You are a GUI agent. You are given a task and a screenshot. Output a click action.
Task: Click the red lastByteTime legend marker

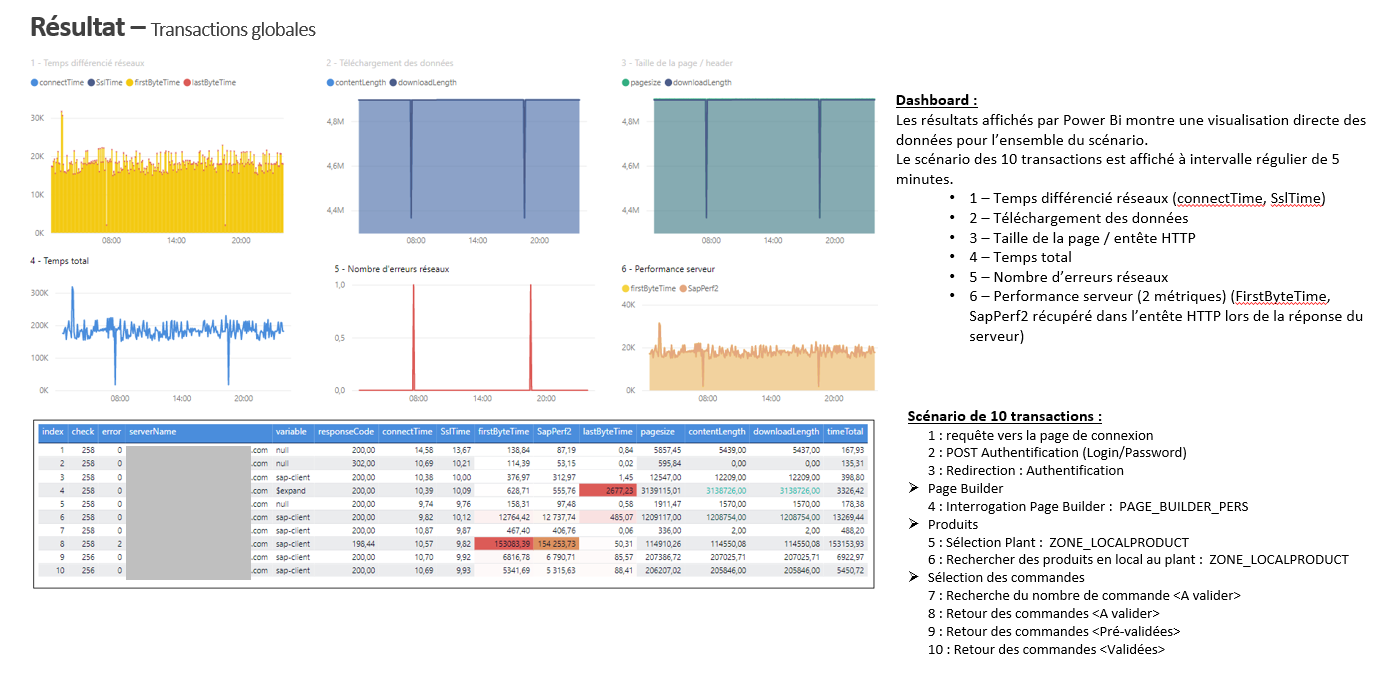[186, 84]
